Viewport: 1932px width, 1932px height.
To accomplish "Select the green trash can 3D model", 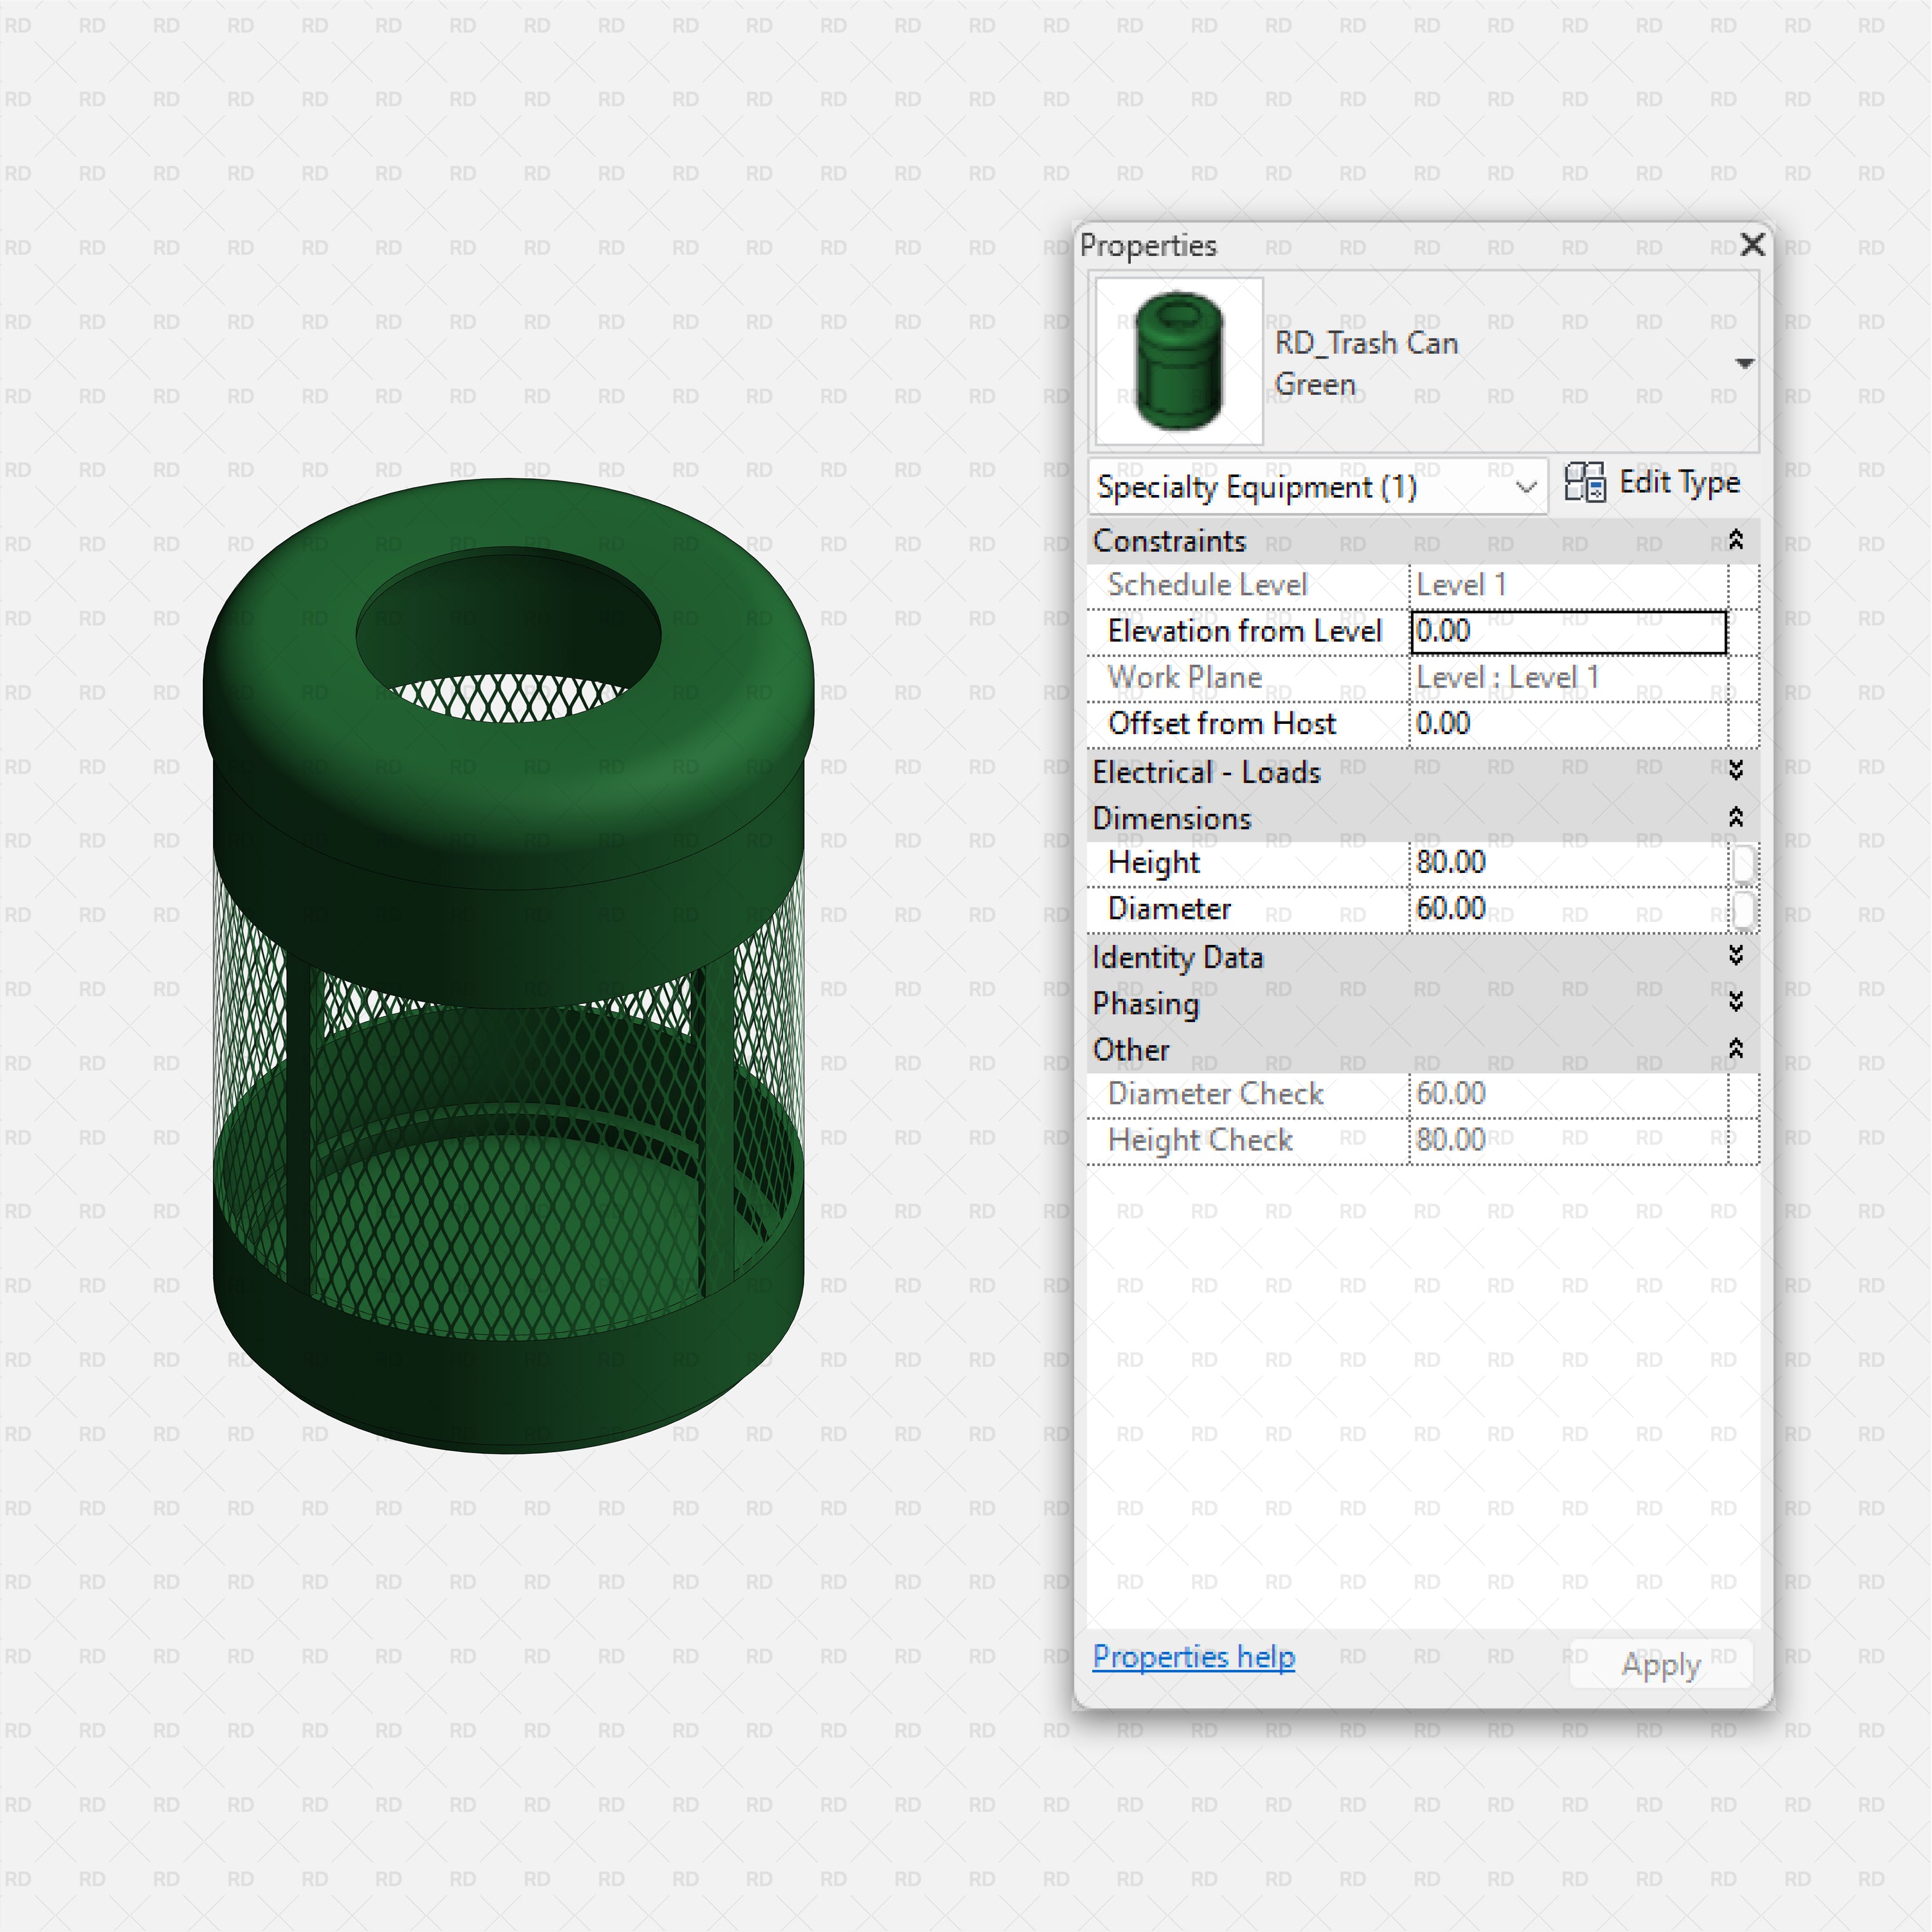I will [x=508, y=965].
